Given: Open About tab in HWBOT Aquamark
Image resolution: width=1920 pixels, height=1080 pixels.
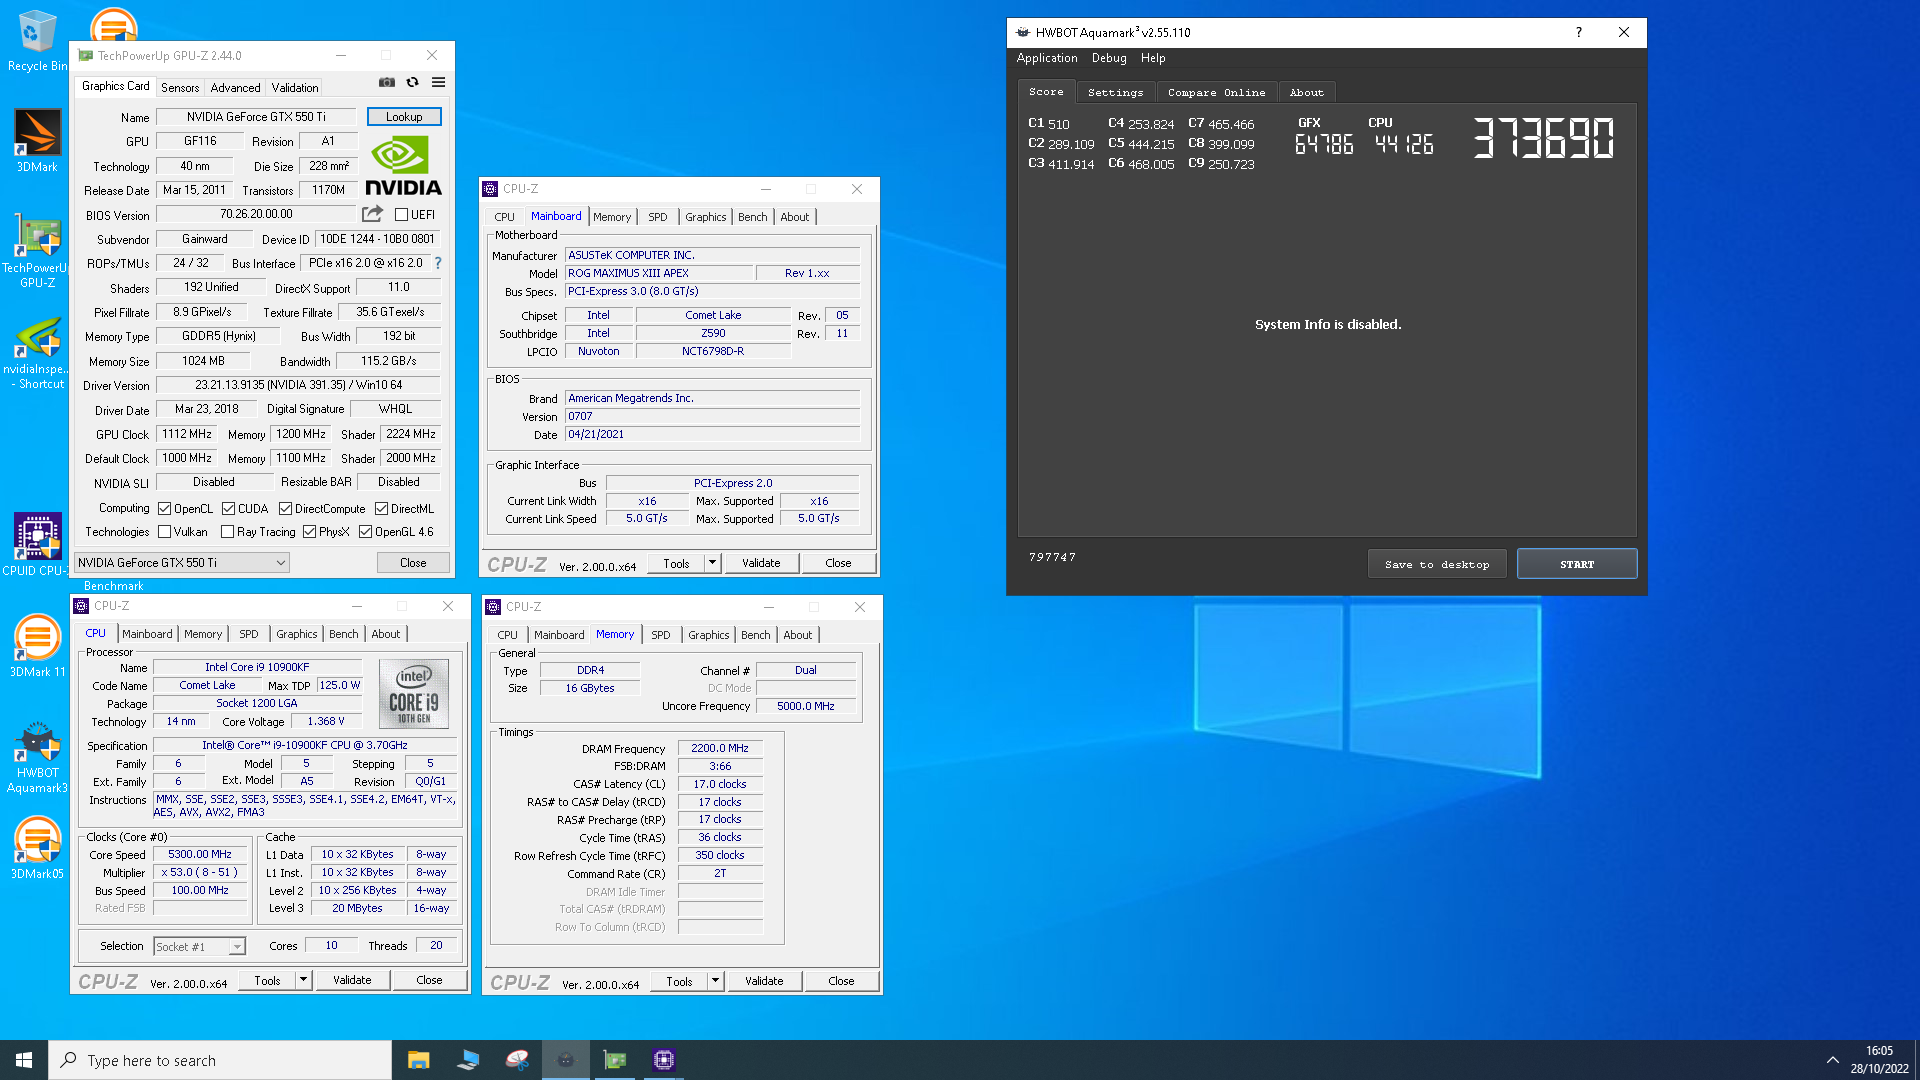Looking at the screenshot, I should [1306, 92].
